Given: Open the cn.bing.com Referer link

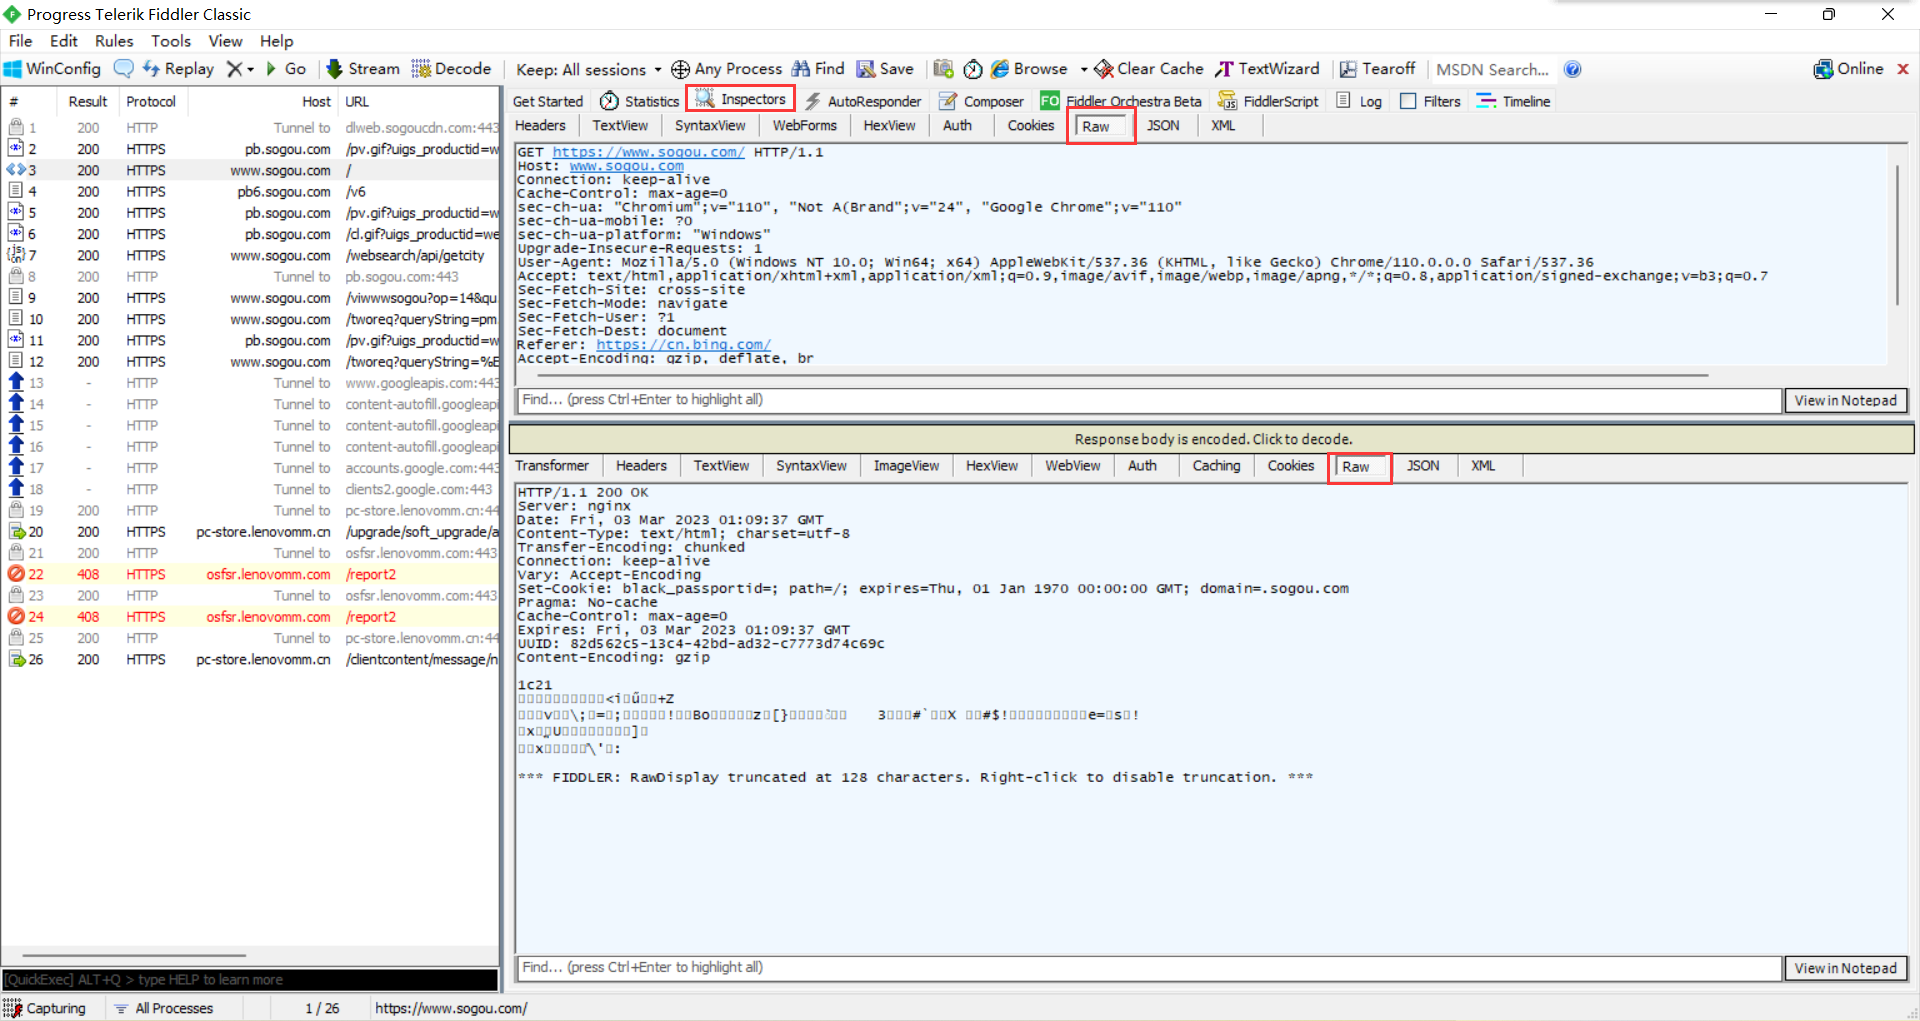Looking at the screenshot, I should tap(683, 345).
